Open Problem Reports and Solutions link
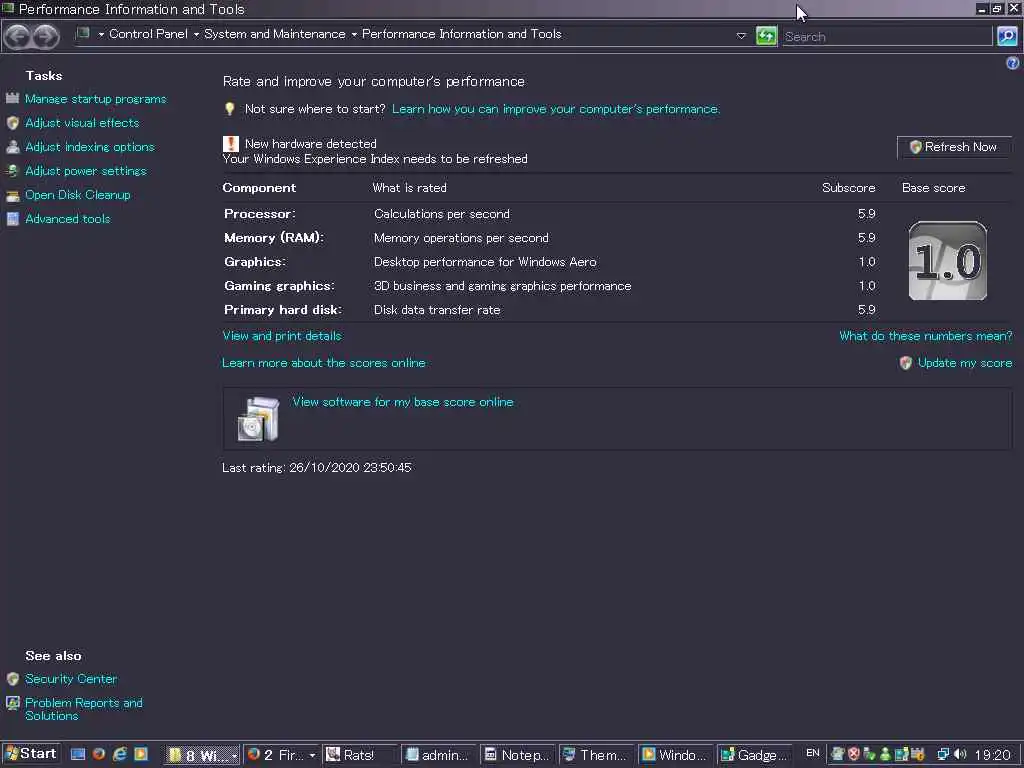 (84, 709)
